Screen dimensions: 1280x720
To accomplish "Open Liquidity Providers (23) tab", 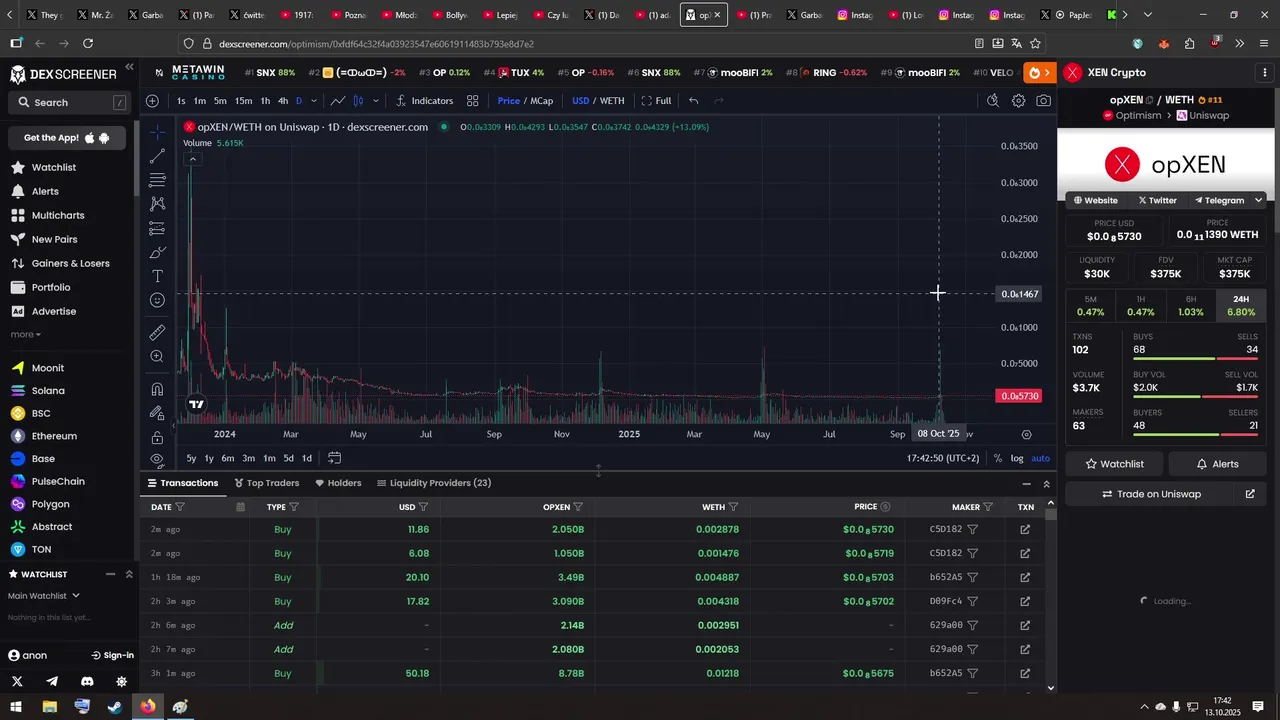I will [434, 483].
